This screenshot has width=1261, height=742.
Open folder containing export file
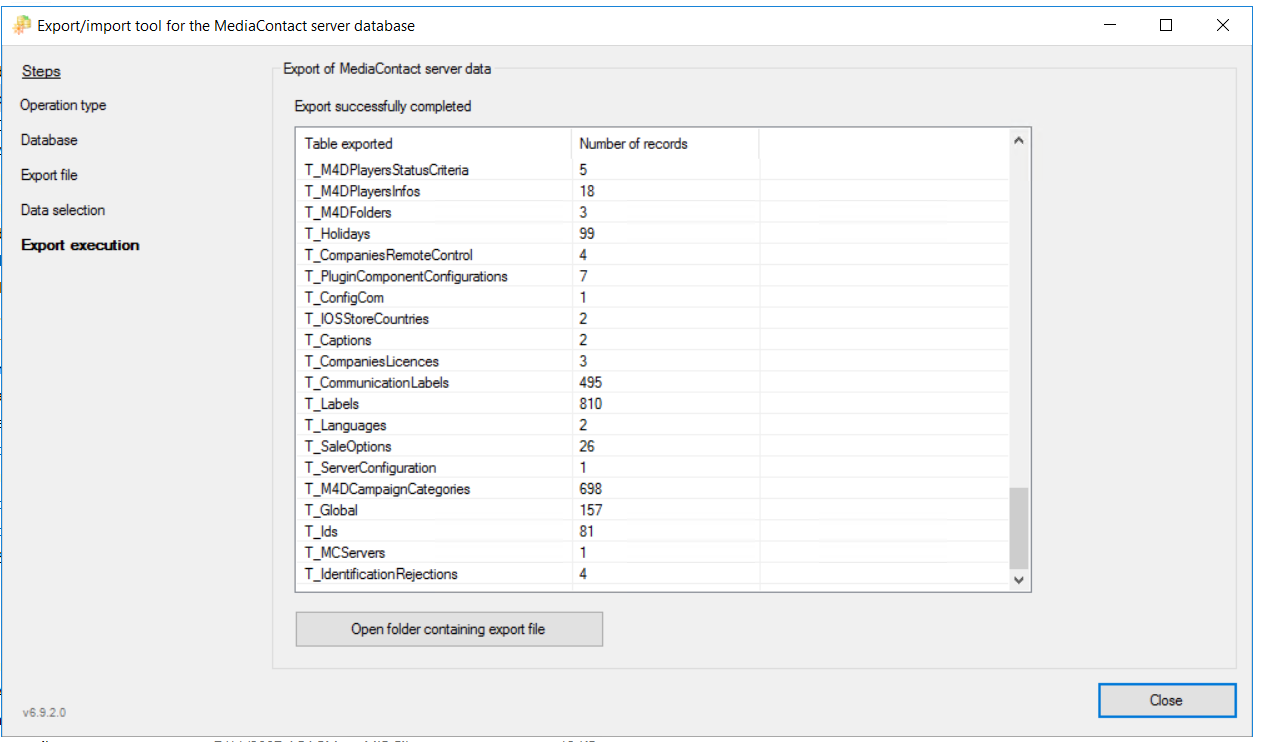click(449, 629)
